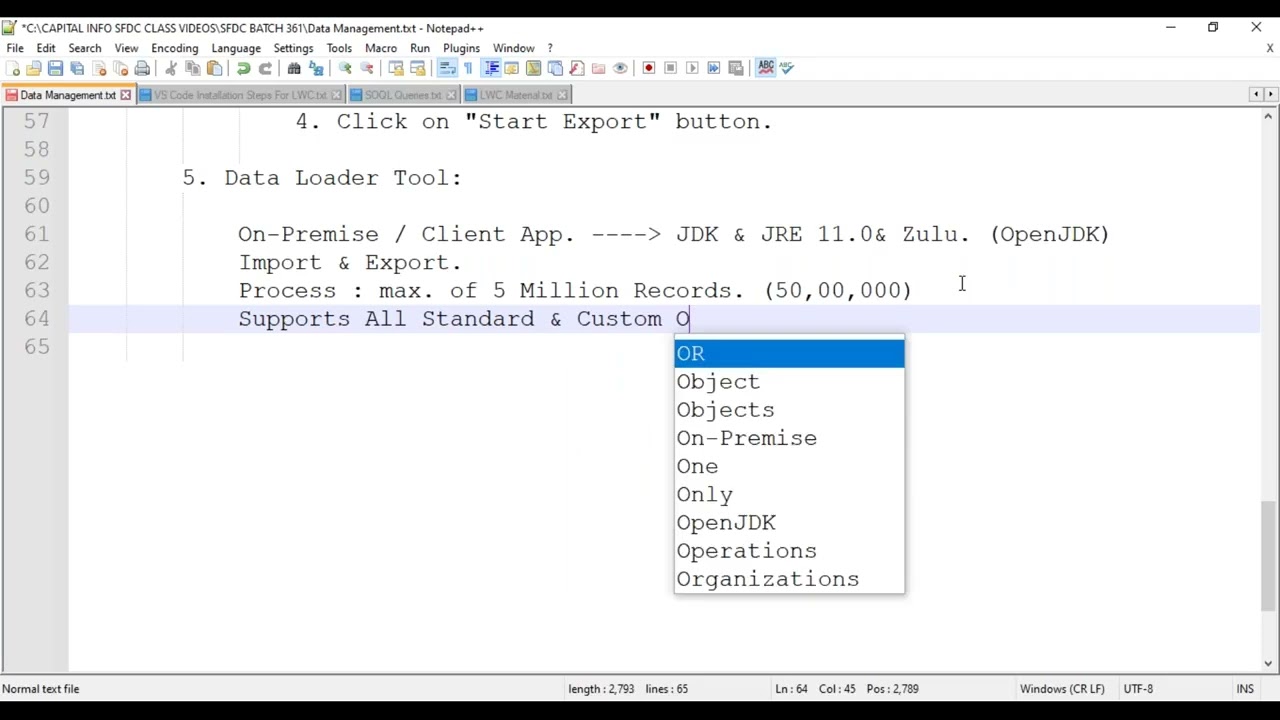
Task: Open the Settings menu
Action: coord(293,48)
